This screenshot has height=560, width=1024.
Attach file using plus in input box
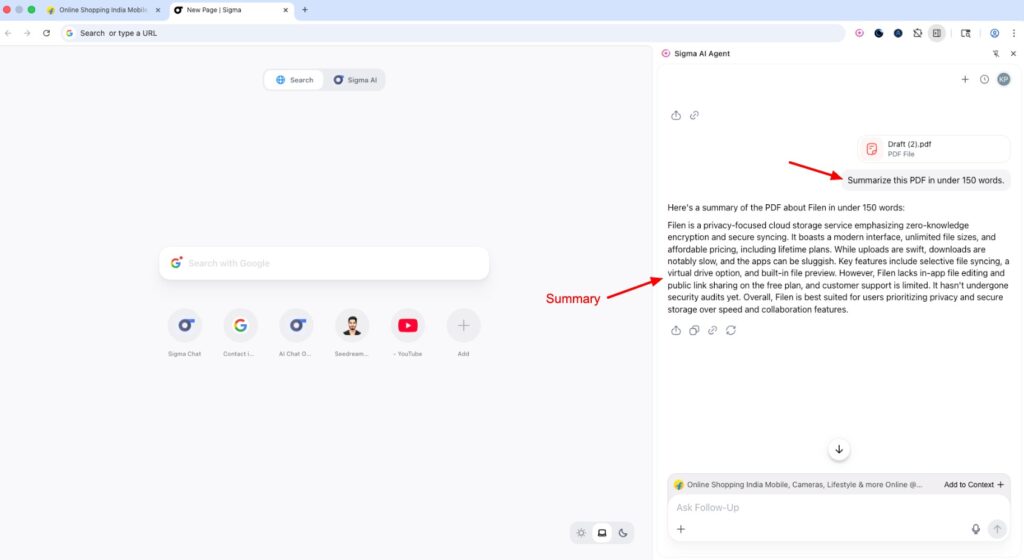point(681,529)
